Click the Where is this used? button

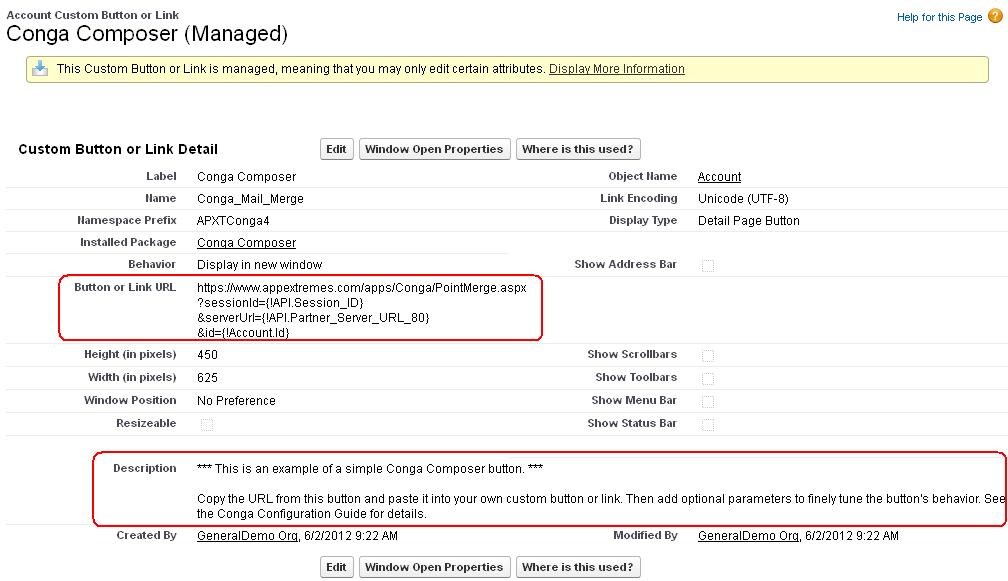[577, 148]
